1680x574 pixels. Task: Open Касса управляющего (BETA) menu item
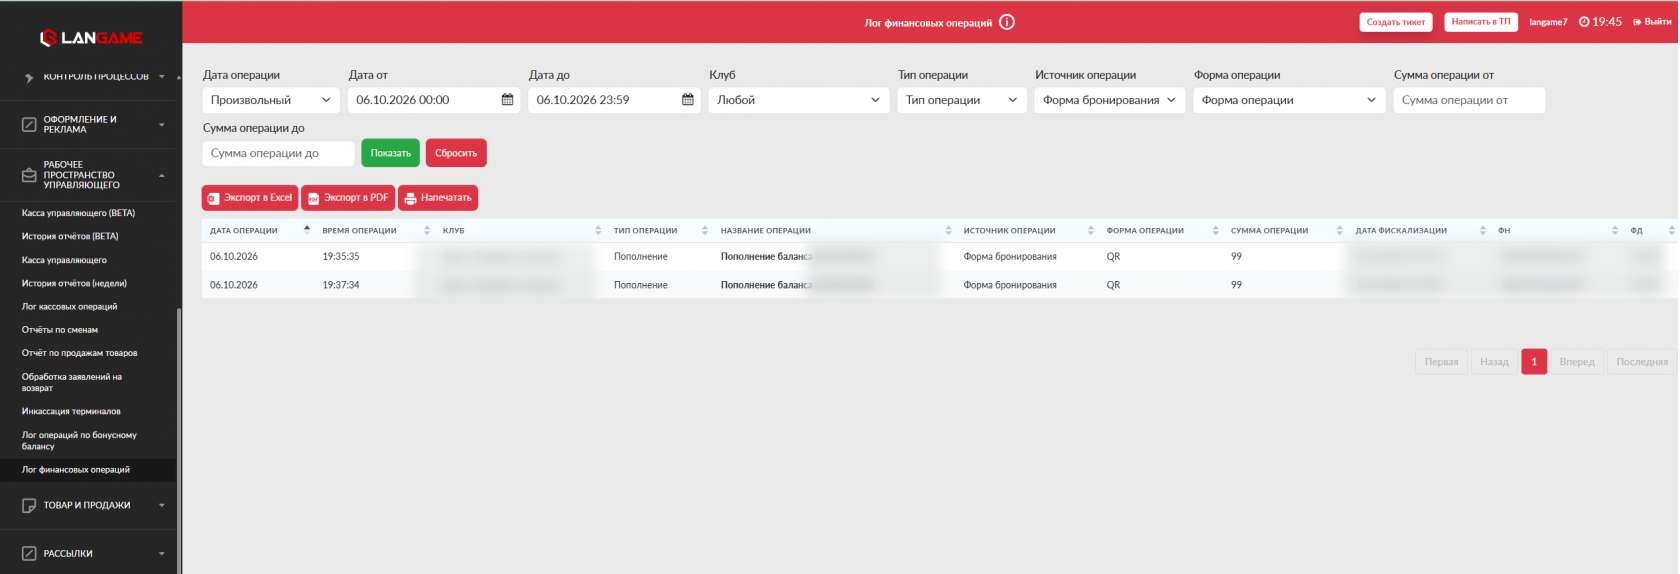click(78, 213)
